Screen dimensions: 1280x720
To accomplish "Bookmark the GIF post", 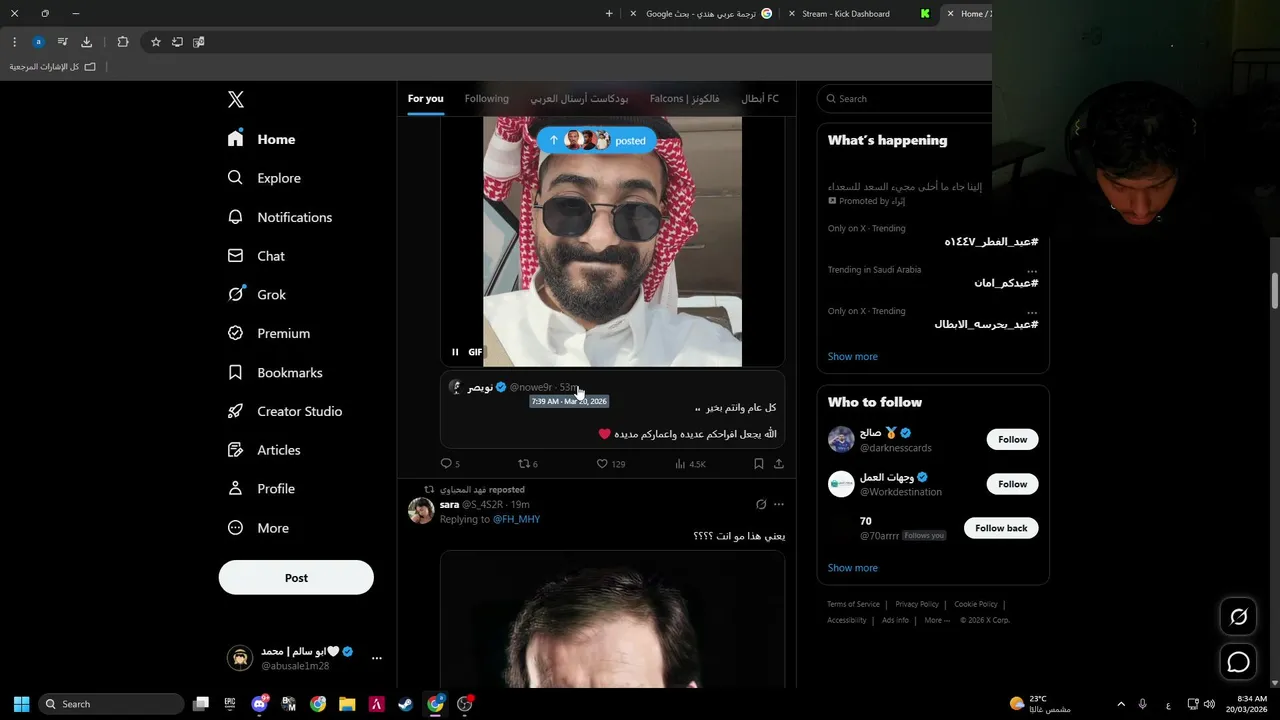I will (759, 464).
